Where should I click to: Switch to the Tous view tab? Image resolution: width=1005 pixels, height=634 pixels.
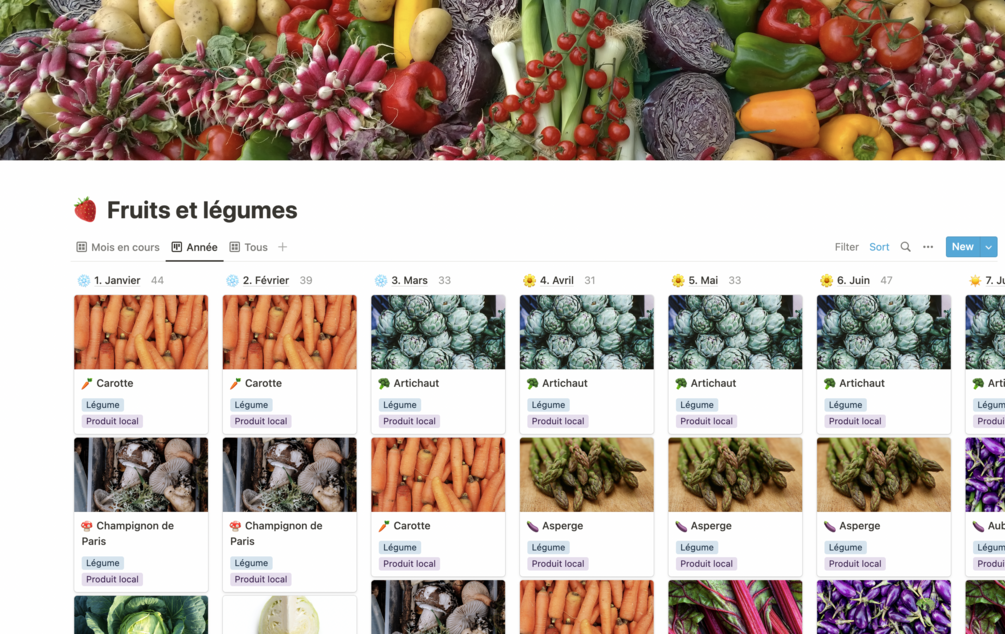coord(248,247)
